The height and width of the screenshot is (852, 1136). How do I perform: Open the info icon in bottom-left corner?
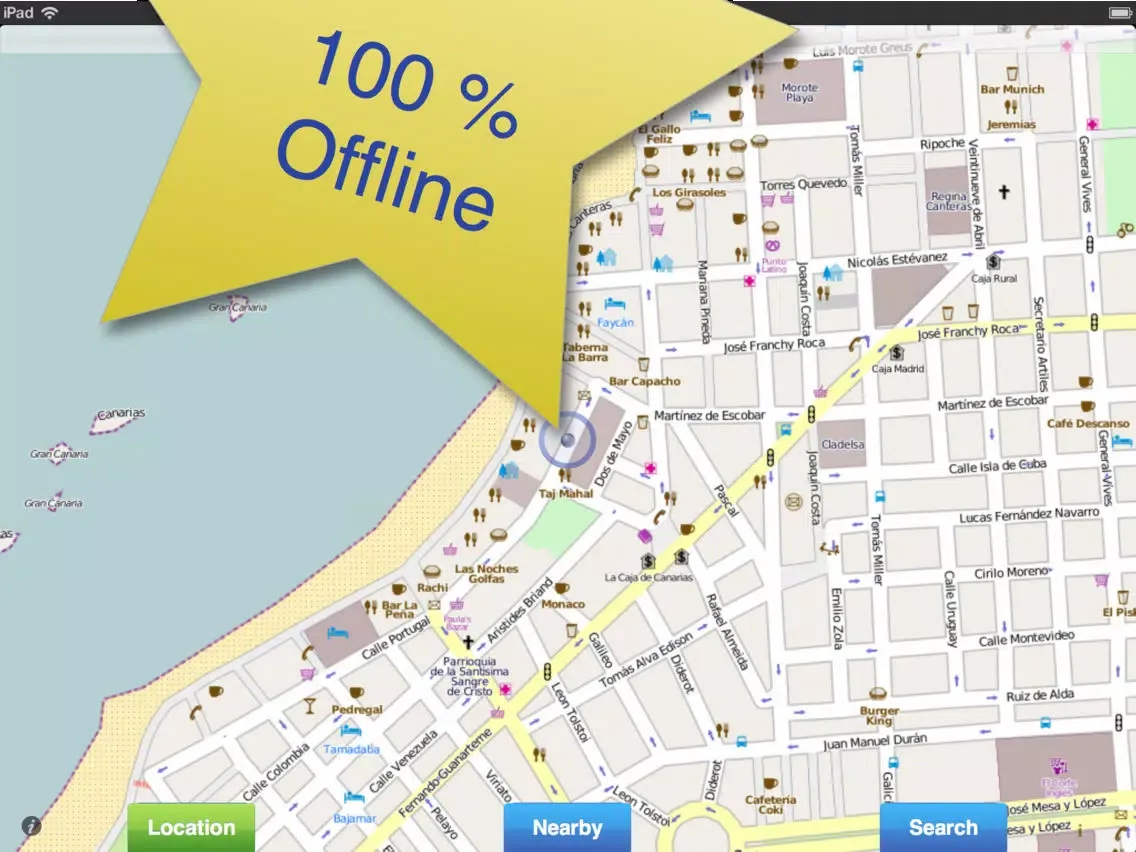pos(31,825)
